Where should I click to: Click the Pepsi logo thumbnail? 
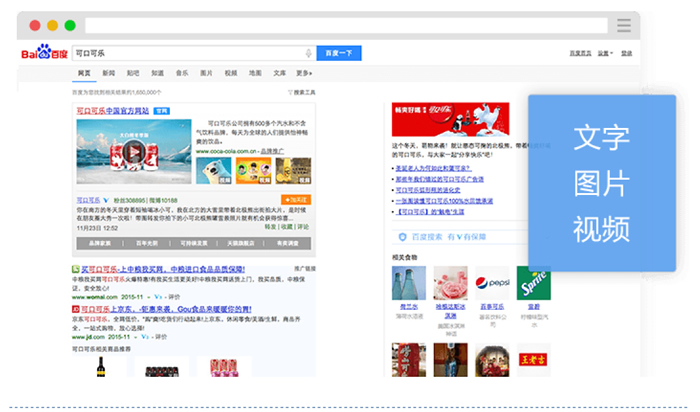[492, 283]
